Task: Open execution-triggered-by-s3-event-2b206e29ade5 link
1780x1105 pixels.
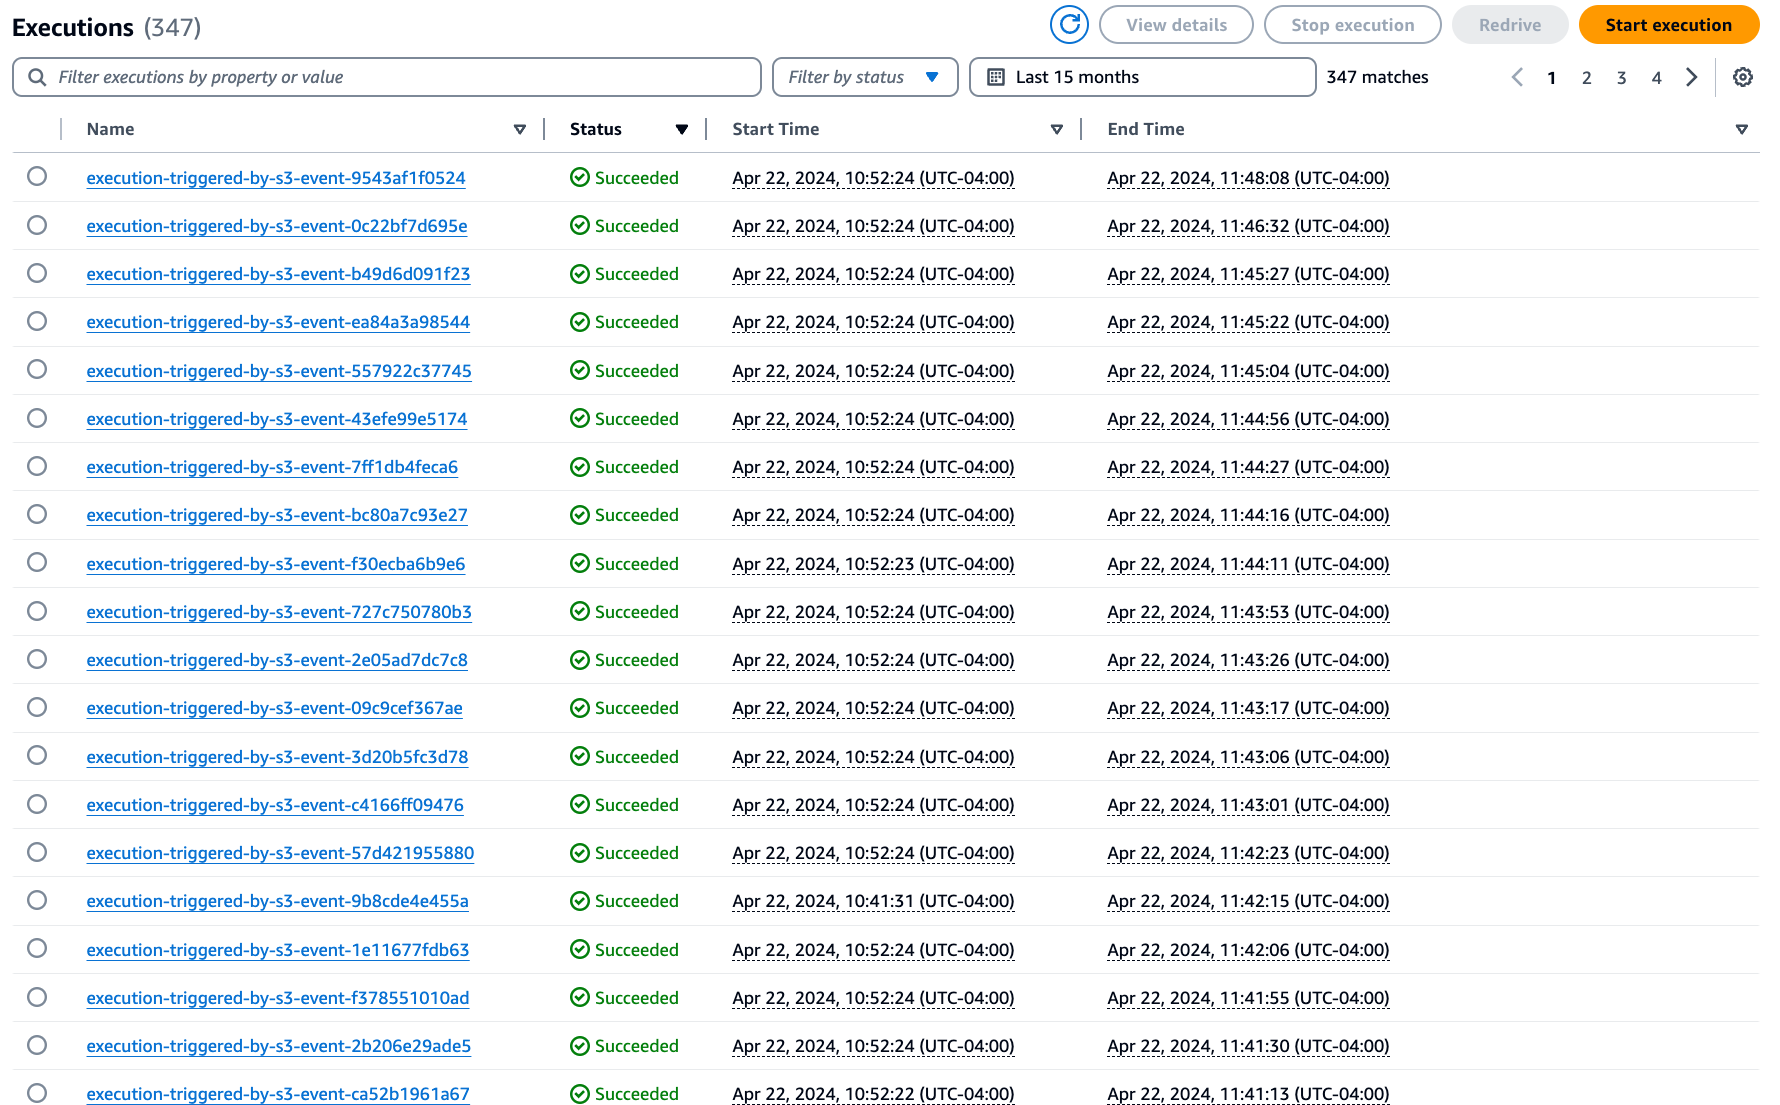Action: pyautogui.click(x=279, y=1046)
